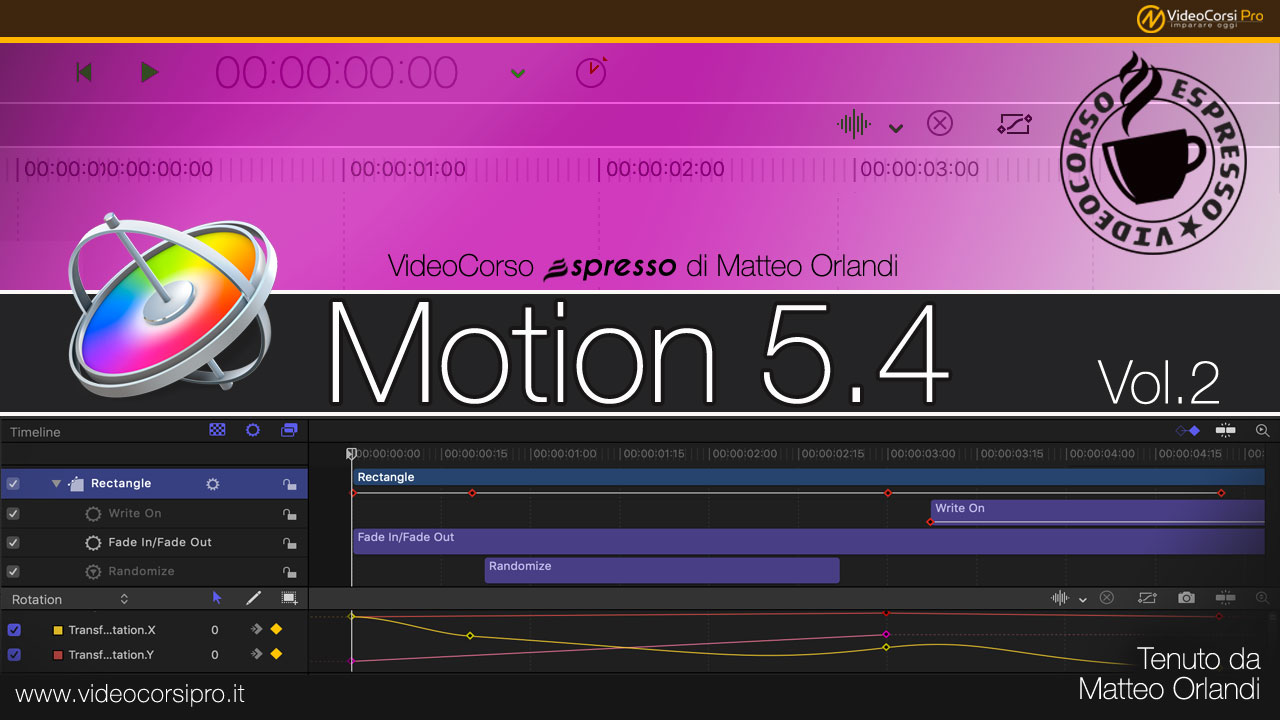
Task: Click the large go-to-start button in pink header
Action: tap(84, 72)
